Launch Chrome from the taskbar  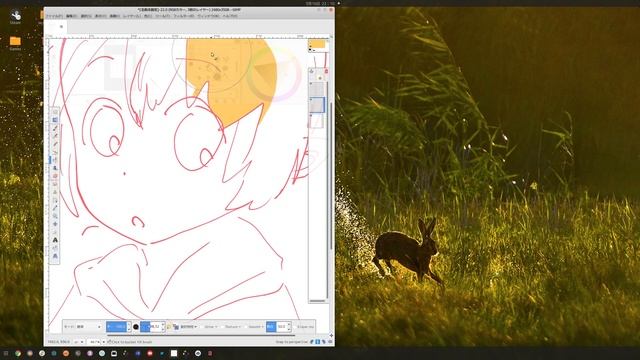tap(18, 353)
